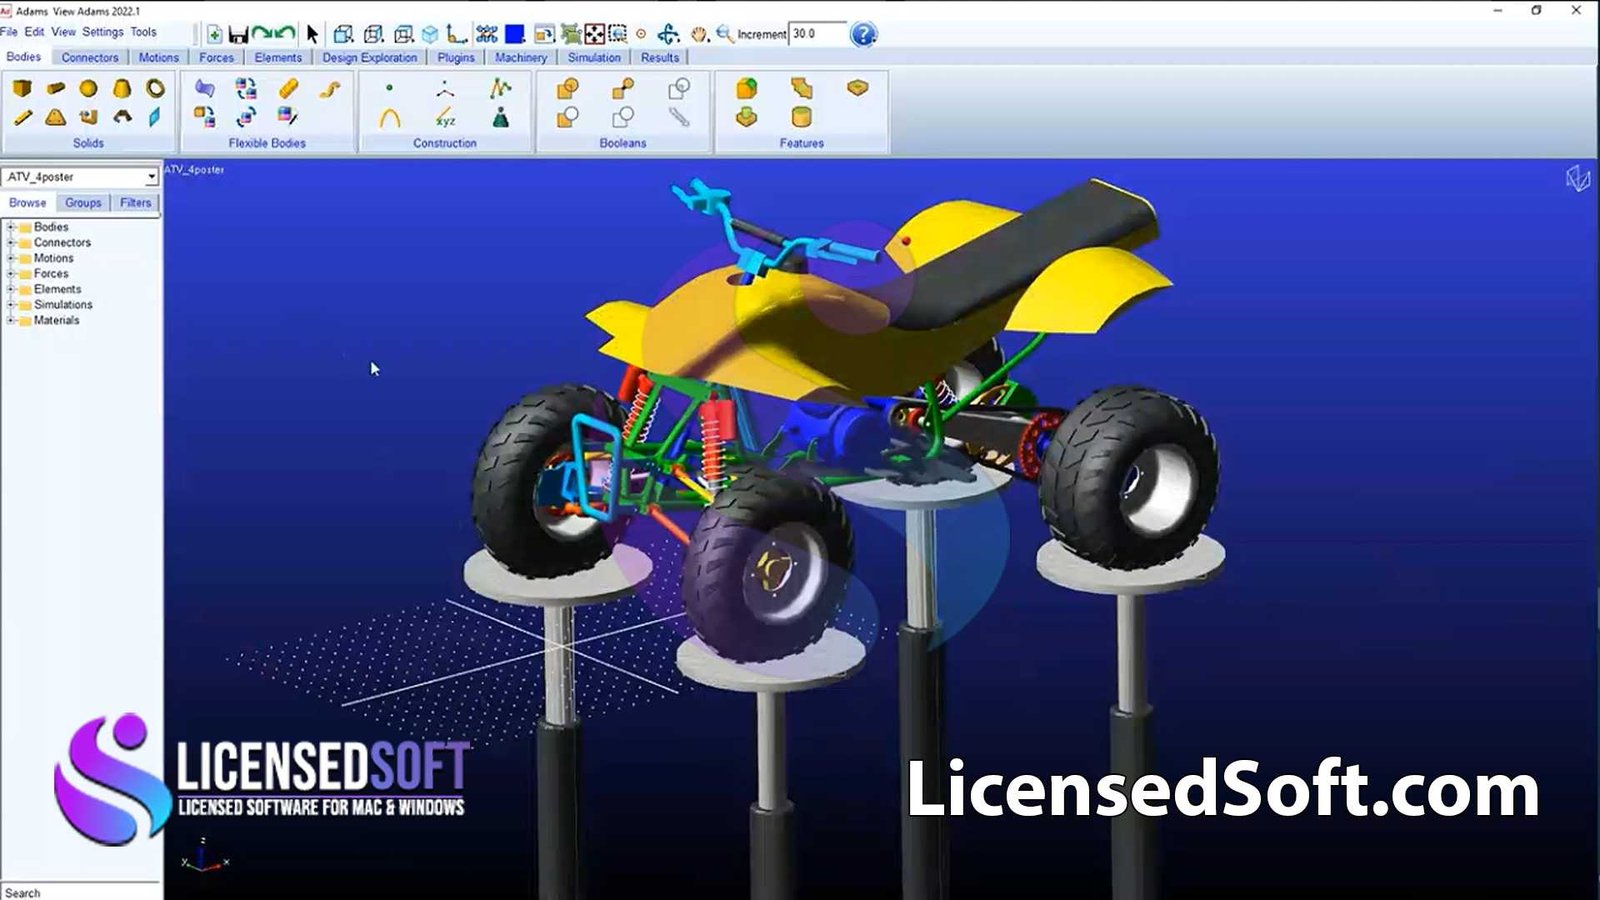Click the Save database icon
Viewport: 1600px width, 900px height.
pos(238,34)
